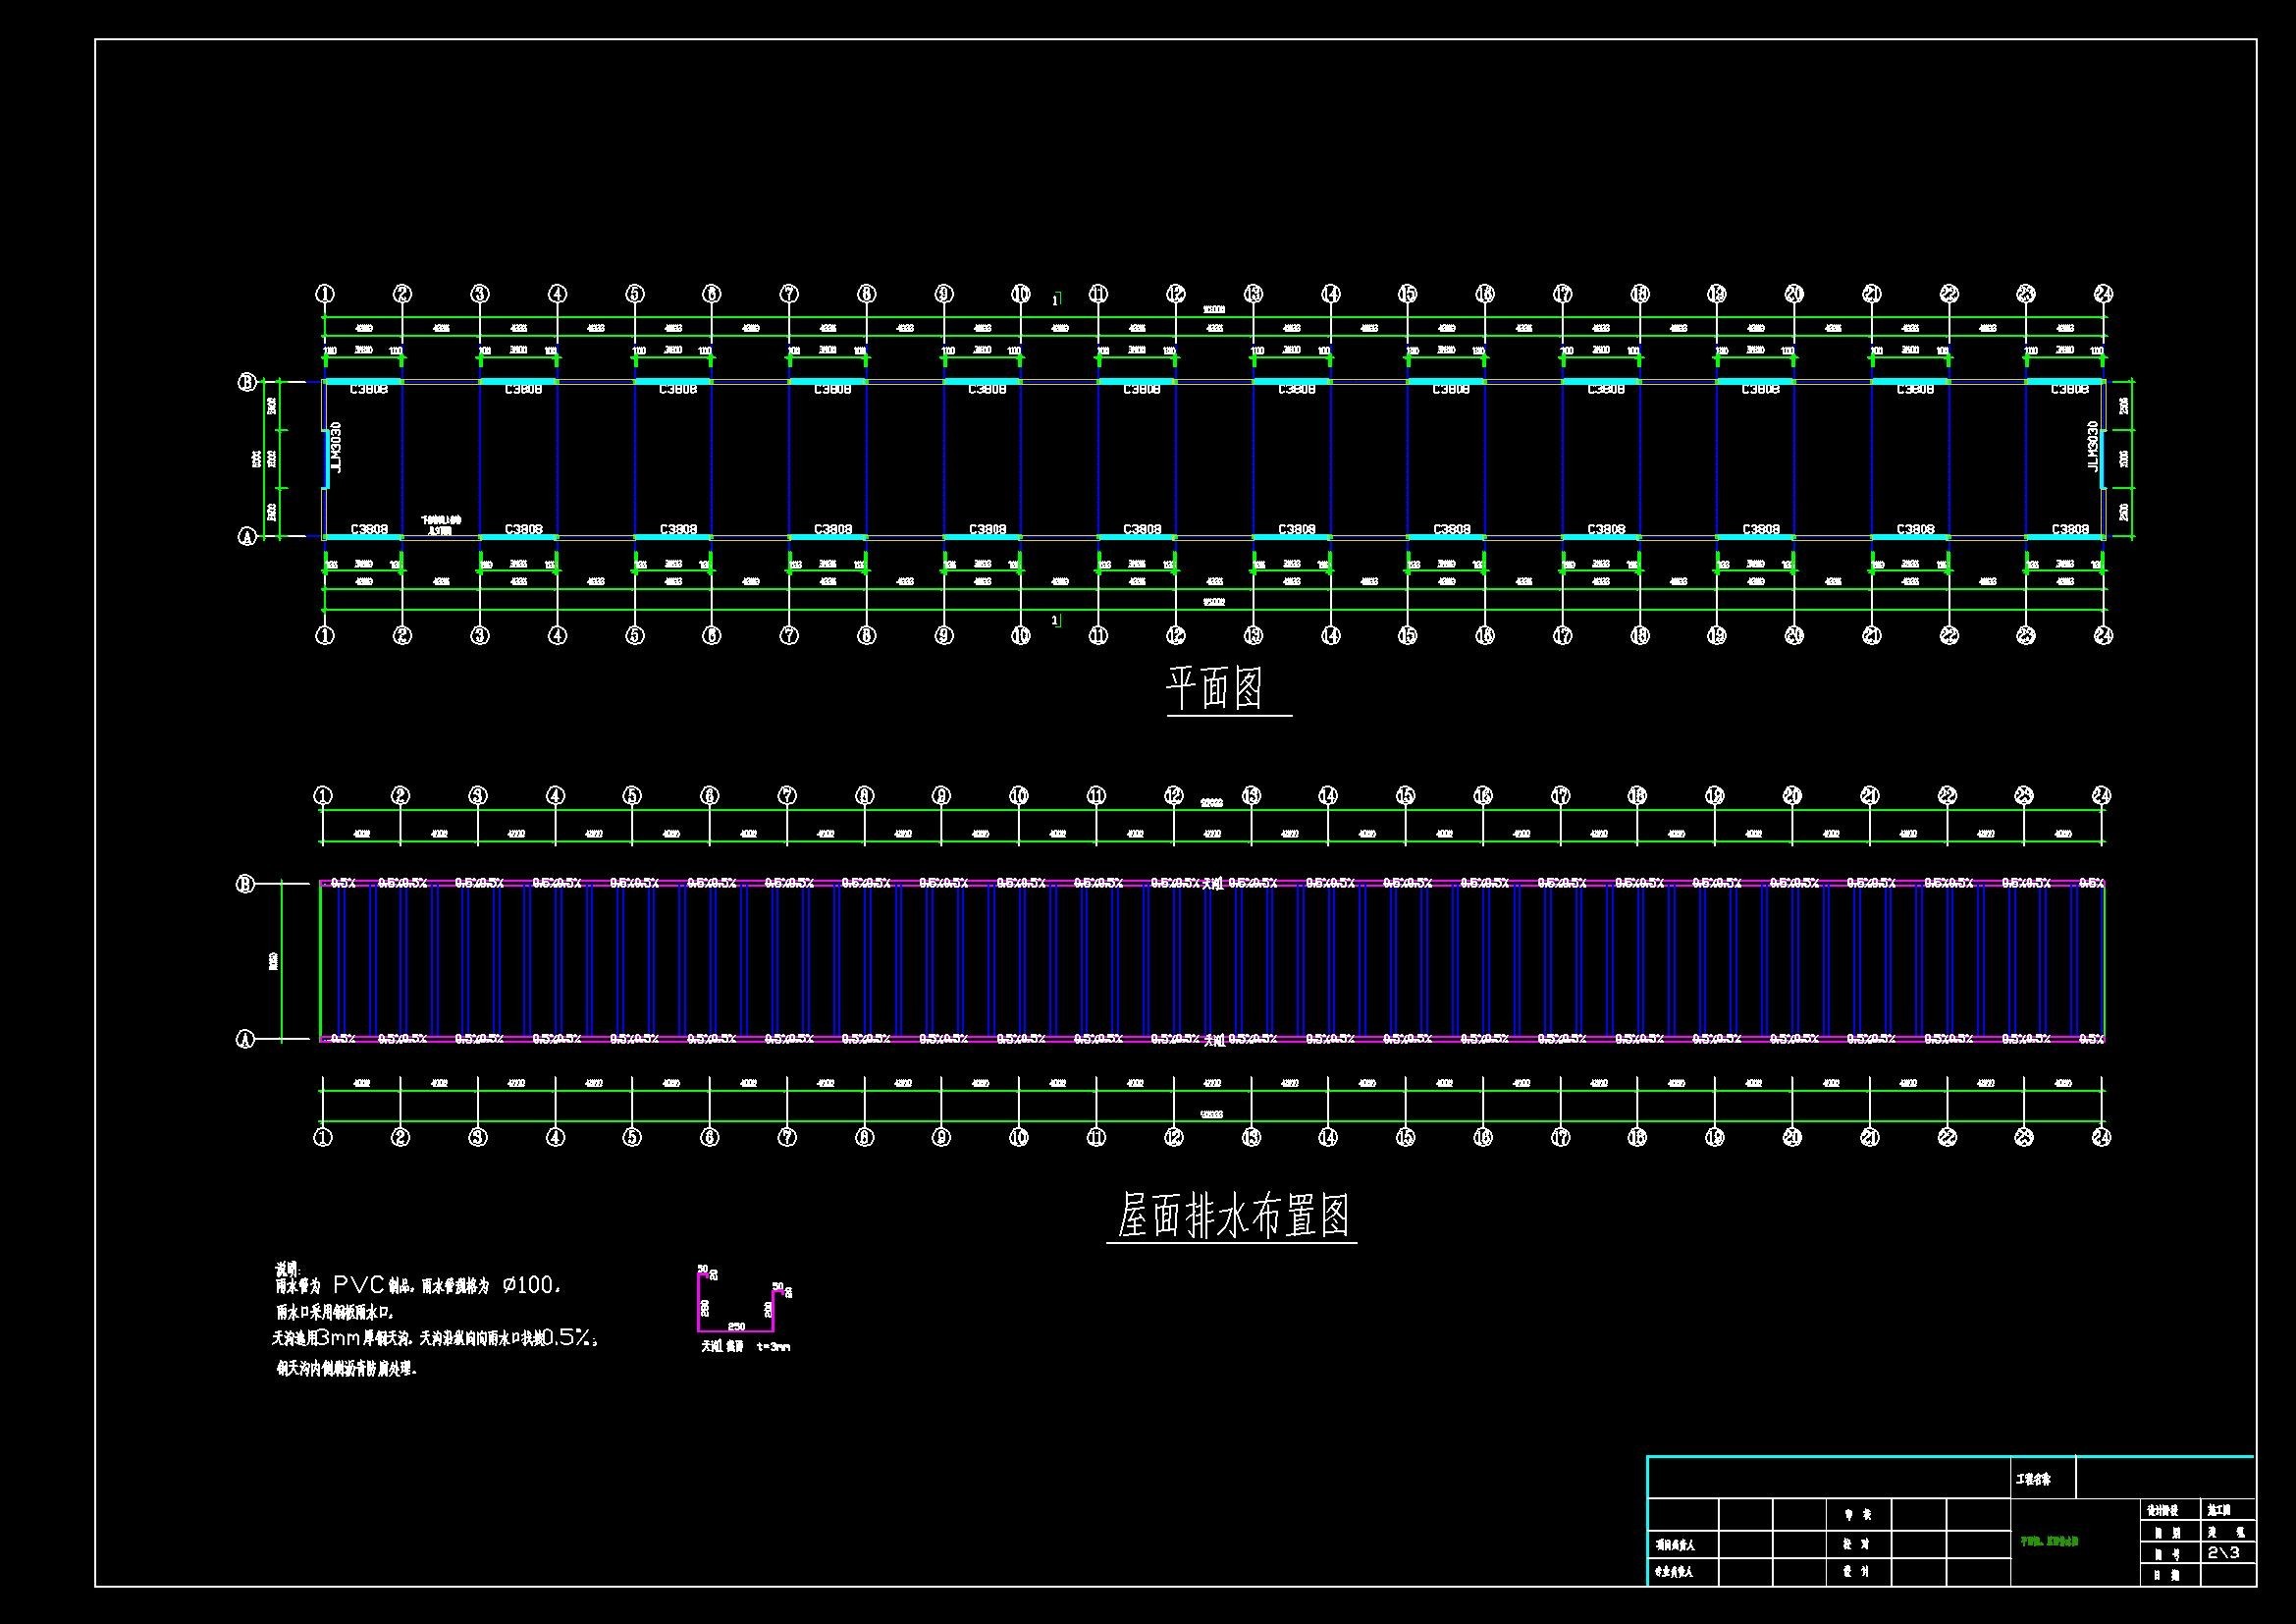Click the 说明: notes heading
Screen dimensions: 2296x1624
click(288, 1269)
